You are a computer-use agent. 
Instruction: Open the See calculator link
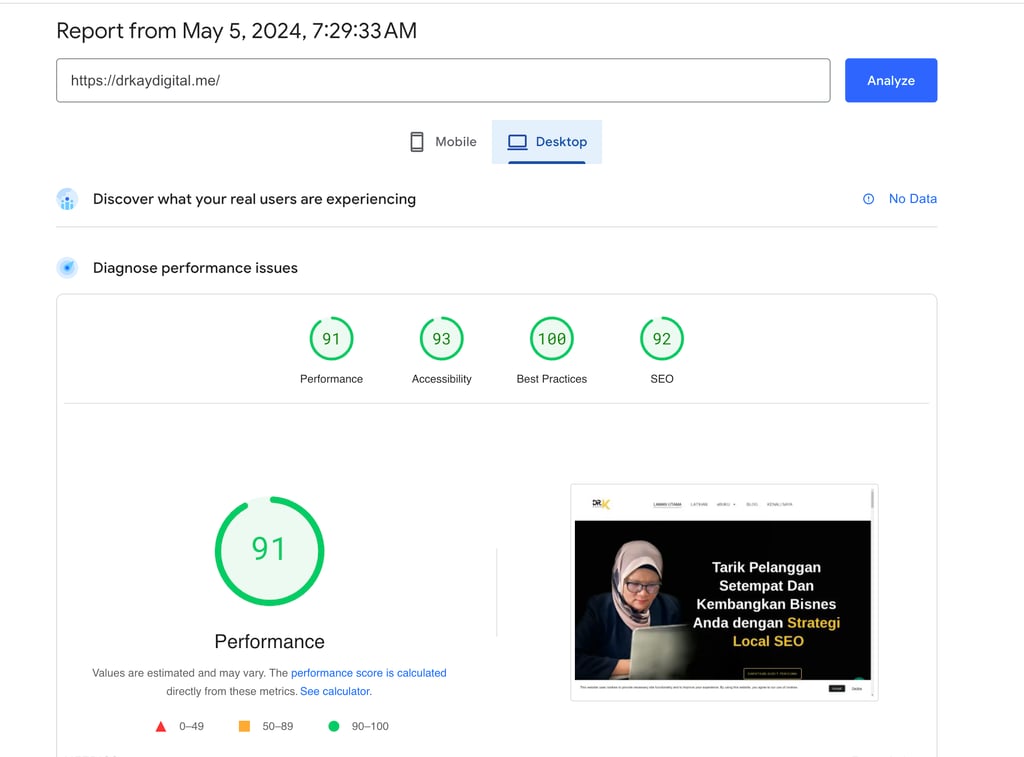(x=335, y=691)
